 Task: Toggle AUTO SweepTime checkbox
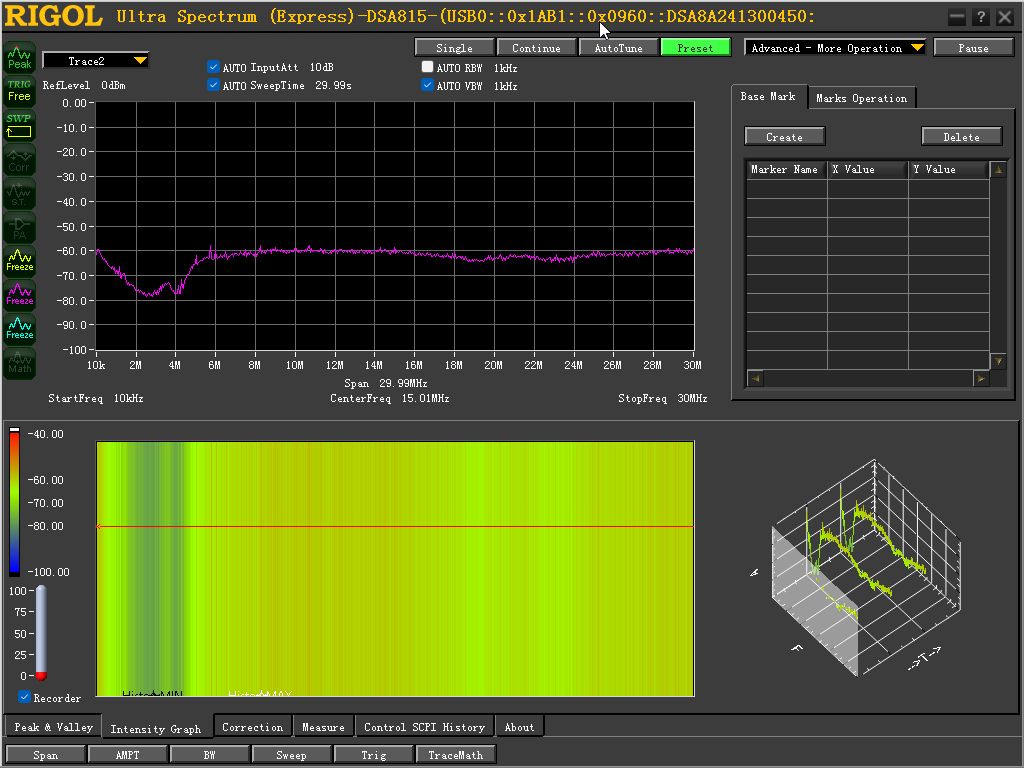213,85
